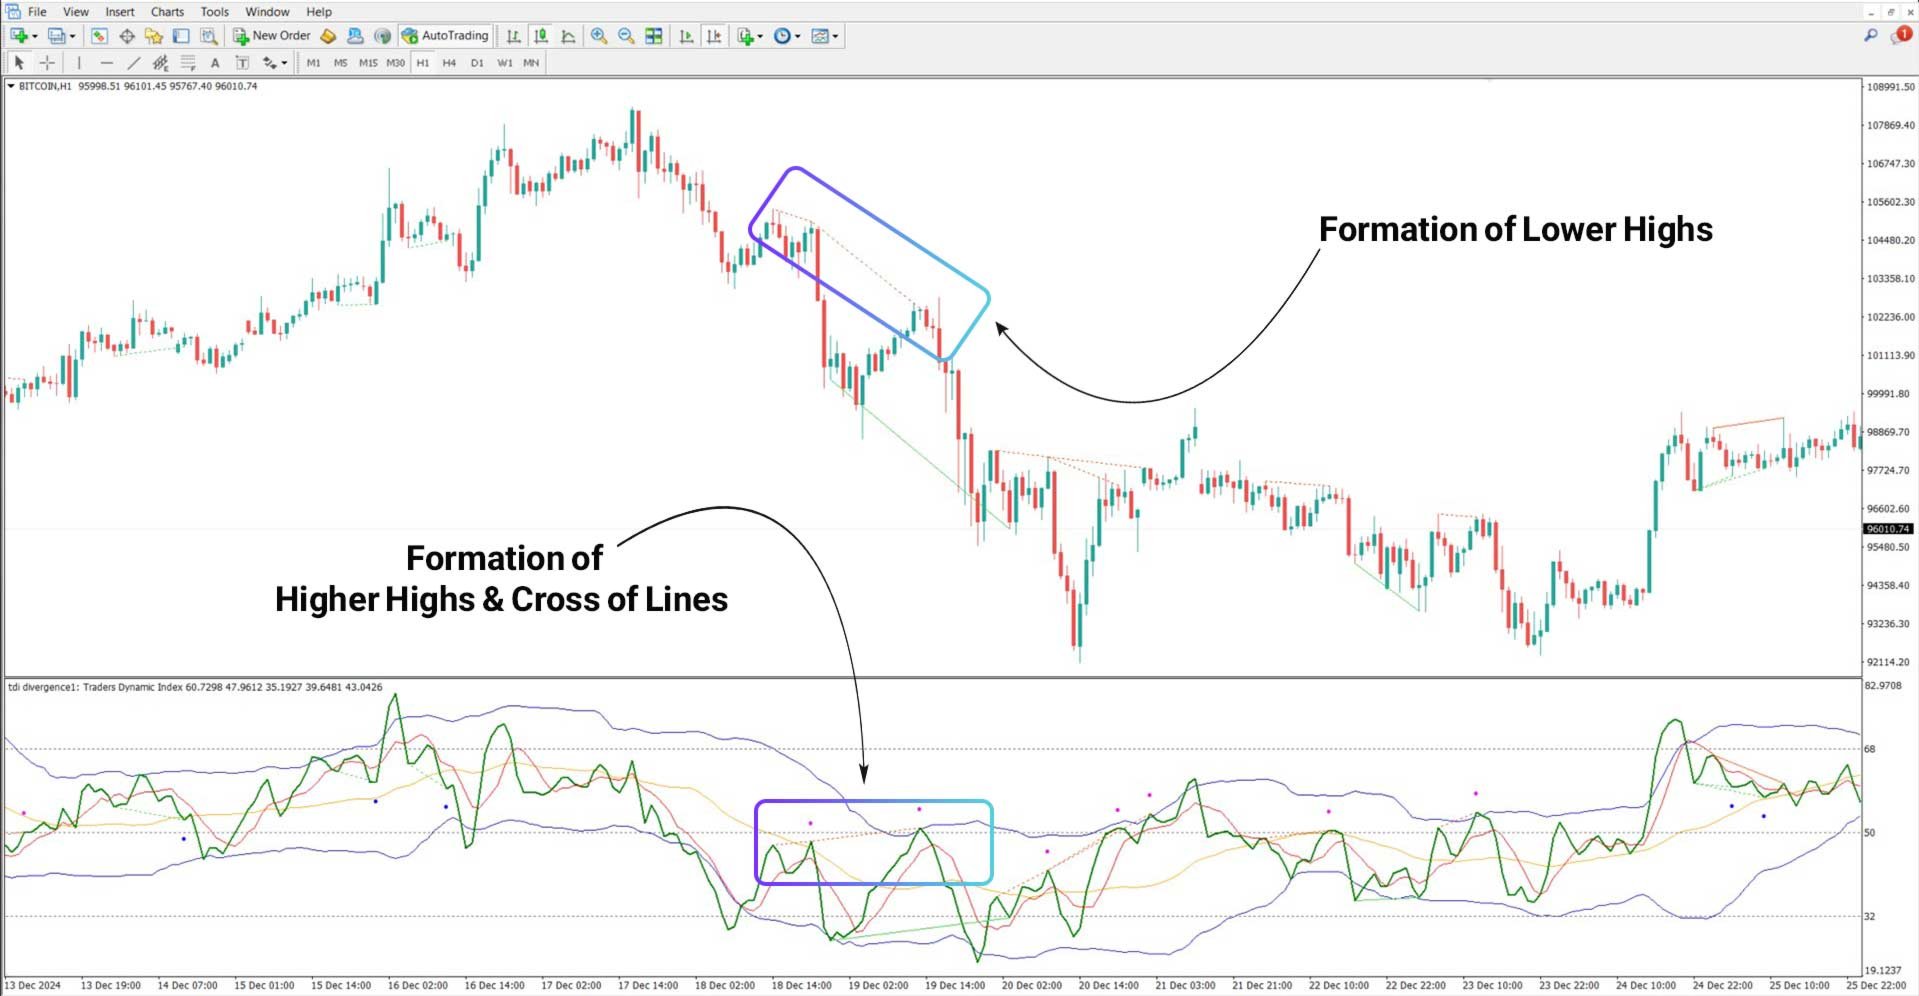Open the notifications chat icon
This screenshot has height=996, width=1919.
[1900, 36]
